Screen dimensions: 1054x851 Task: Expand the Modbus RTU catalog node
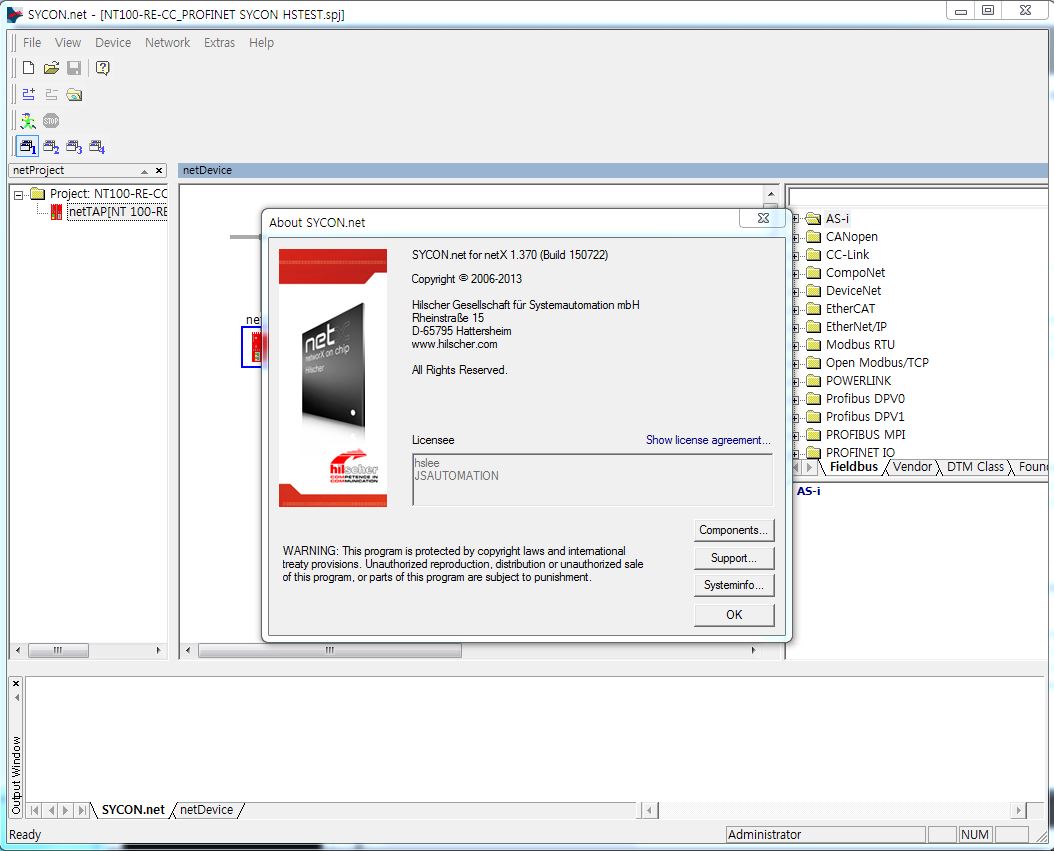click(796, 346)
